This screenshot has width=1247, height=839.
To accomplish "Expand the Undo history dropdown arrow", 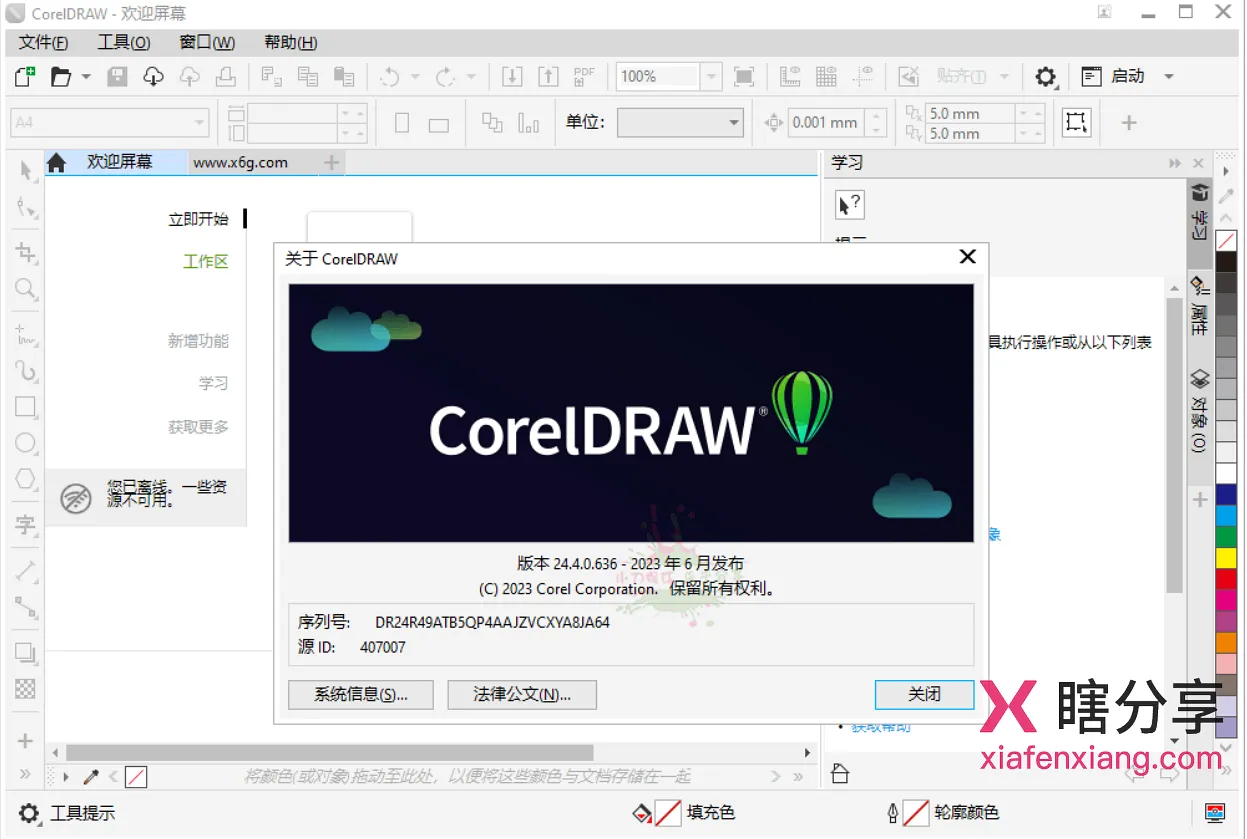I will (415, 76).
